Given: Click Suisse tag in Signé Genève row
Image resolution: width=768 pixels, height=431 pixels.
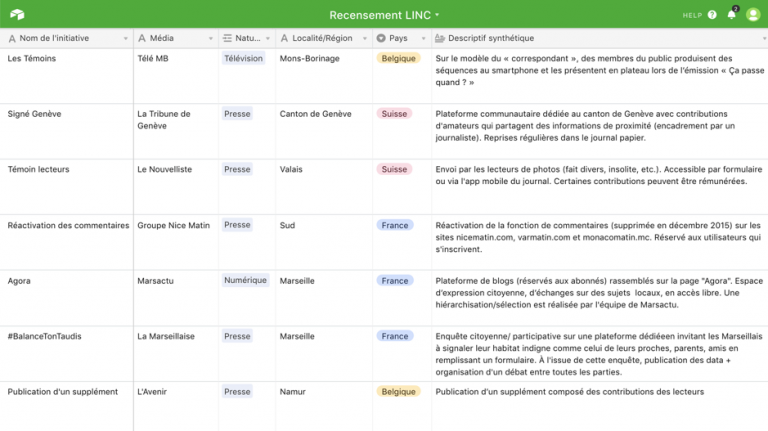Looking at the screenshot, I should (x=394, y=114).
